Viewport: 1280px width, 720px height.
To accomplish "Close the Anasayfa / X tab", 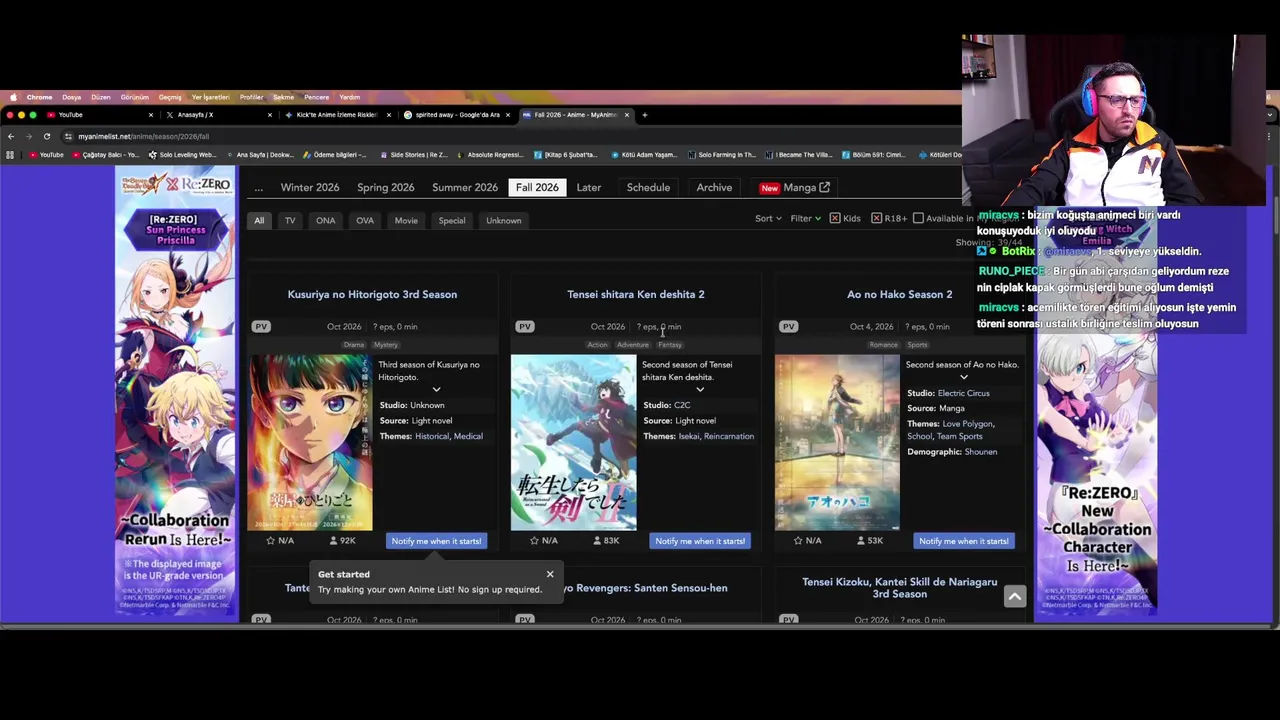I will [269, 115].
